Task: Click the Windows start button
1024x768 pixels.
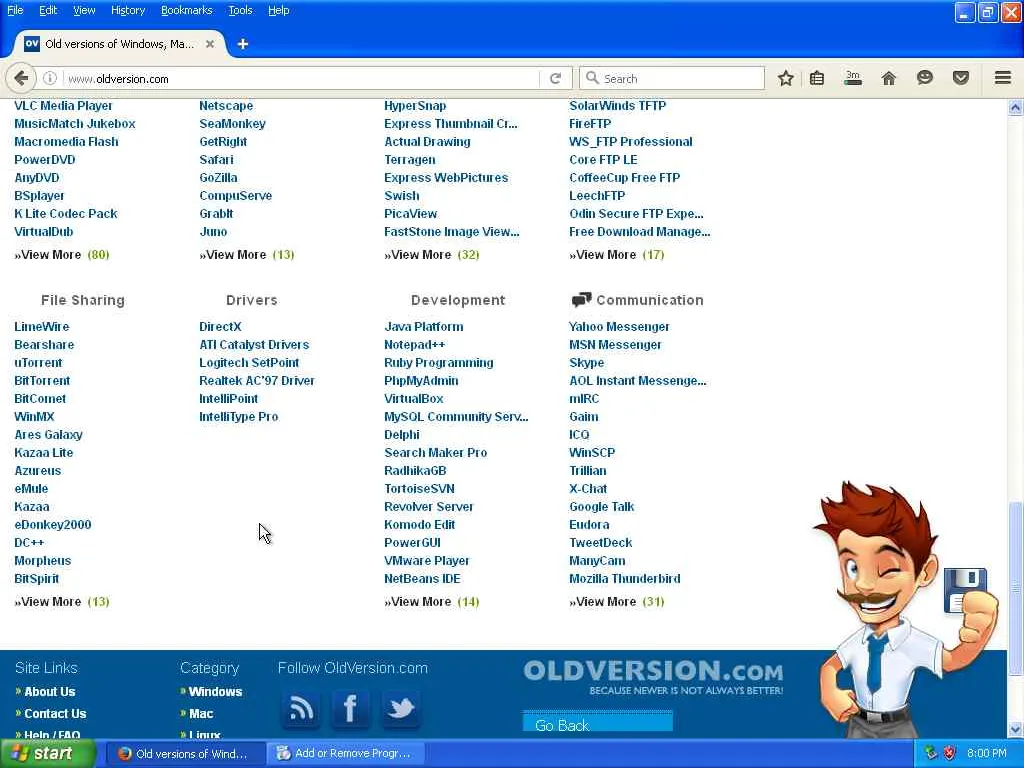Action: 48,753
